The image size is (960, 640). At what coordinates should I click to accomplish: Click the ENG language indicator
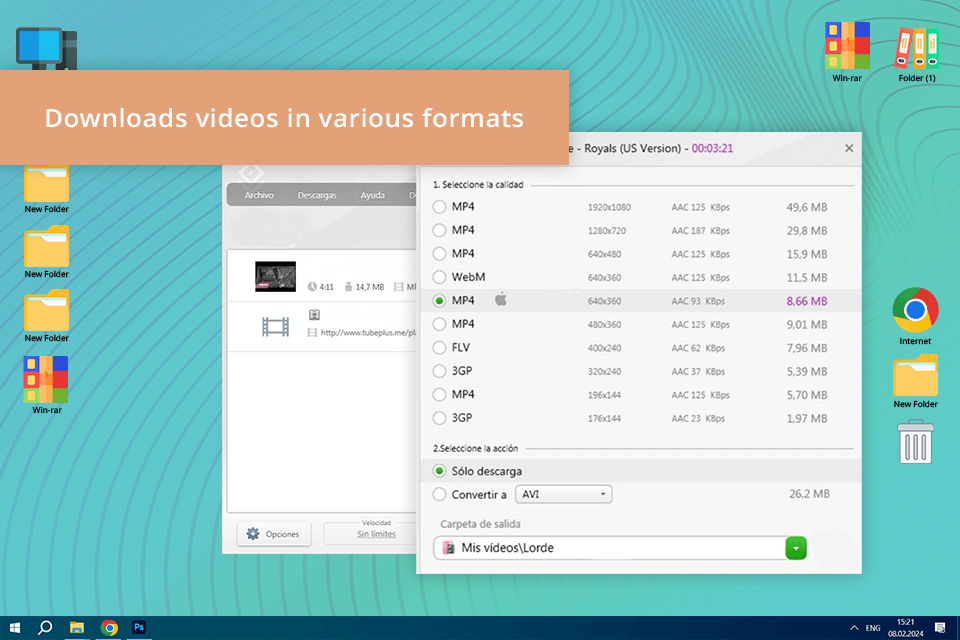[x=873, y=628]
